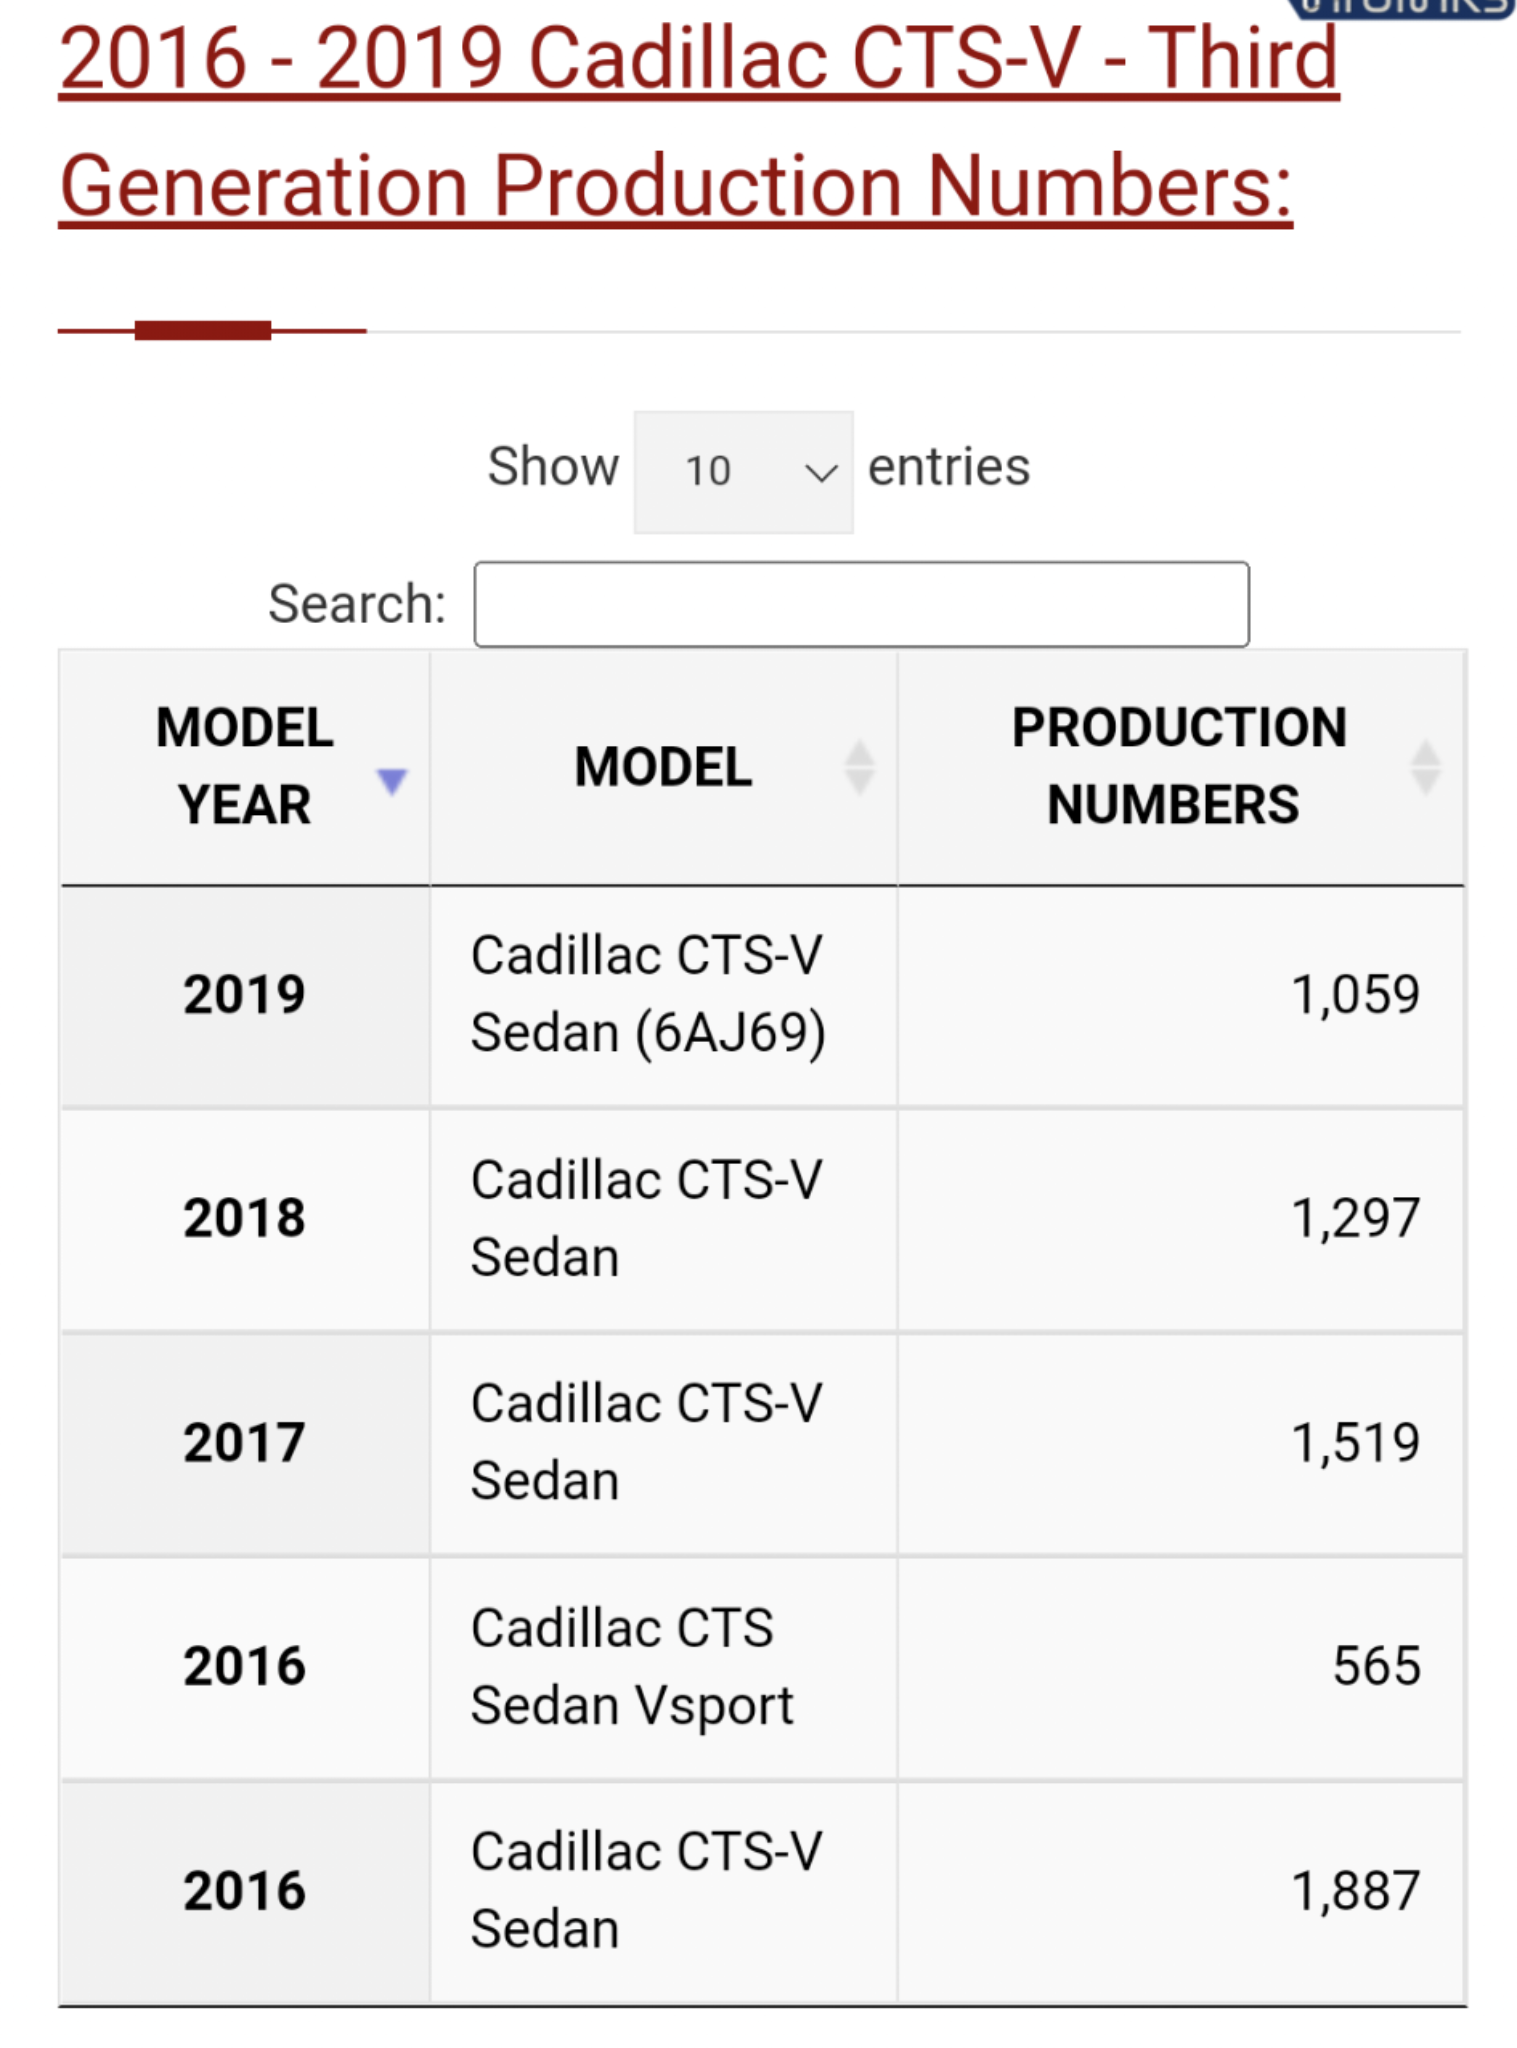Sort table by MODEL YEAR header

tap(245, 767)
